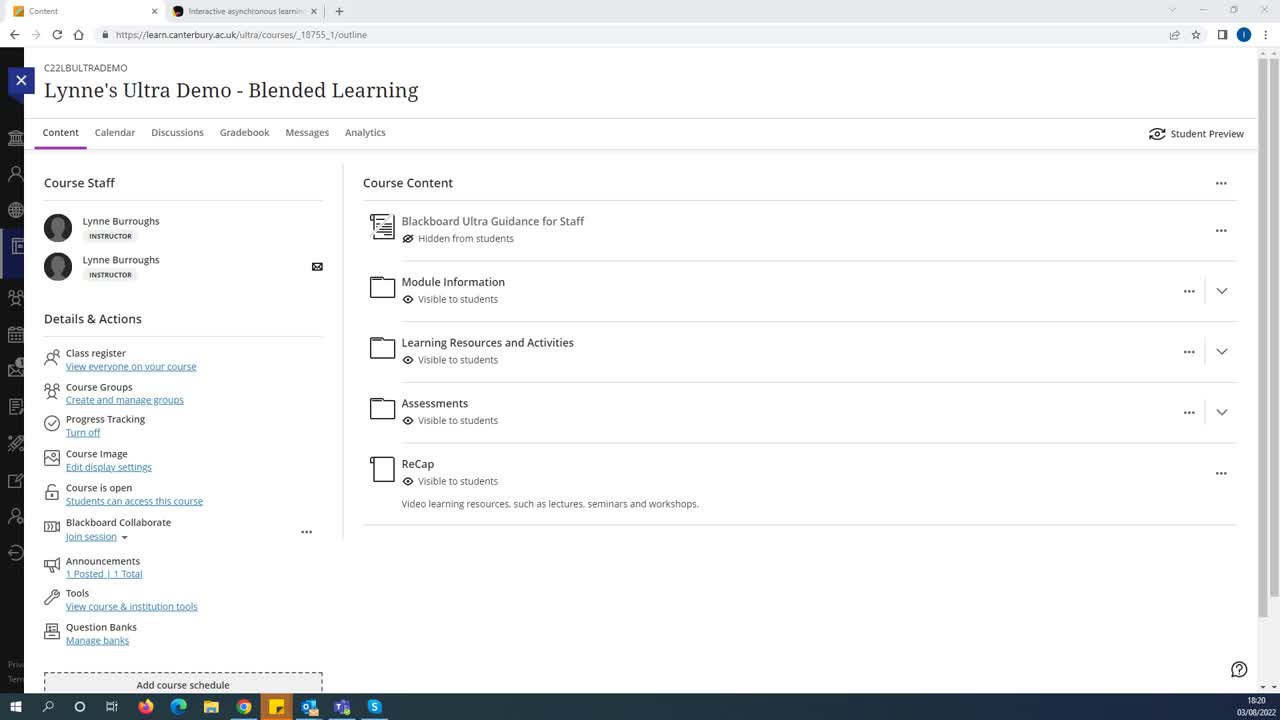Viewport: 1280px width, 720px height.
Task: Click the Course is open padlock icon
Action: pos(52,492)
